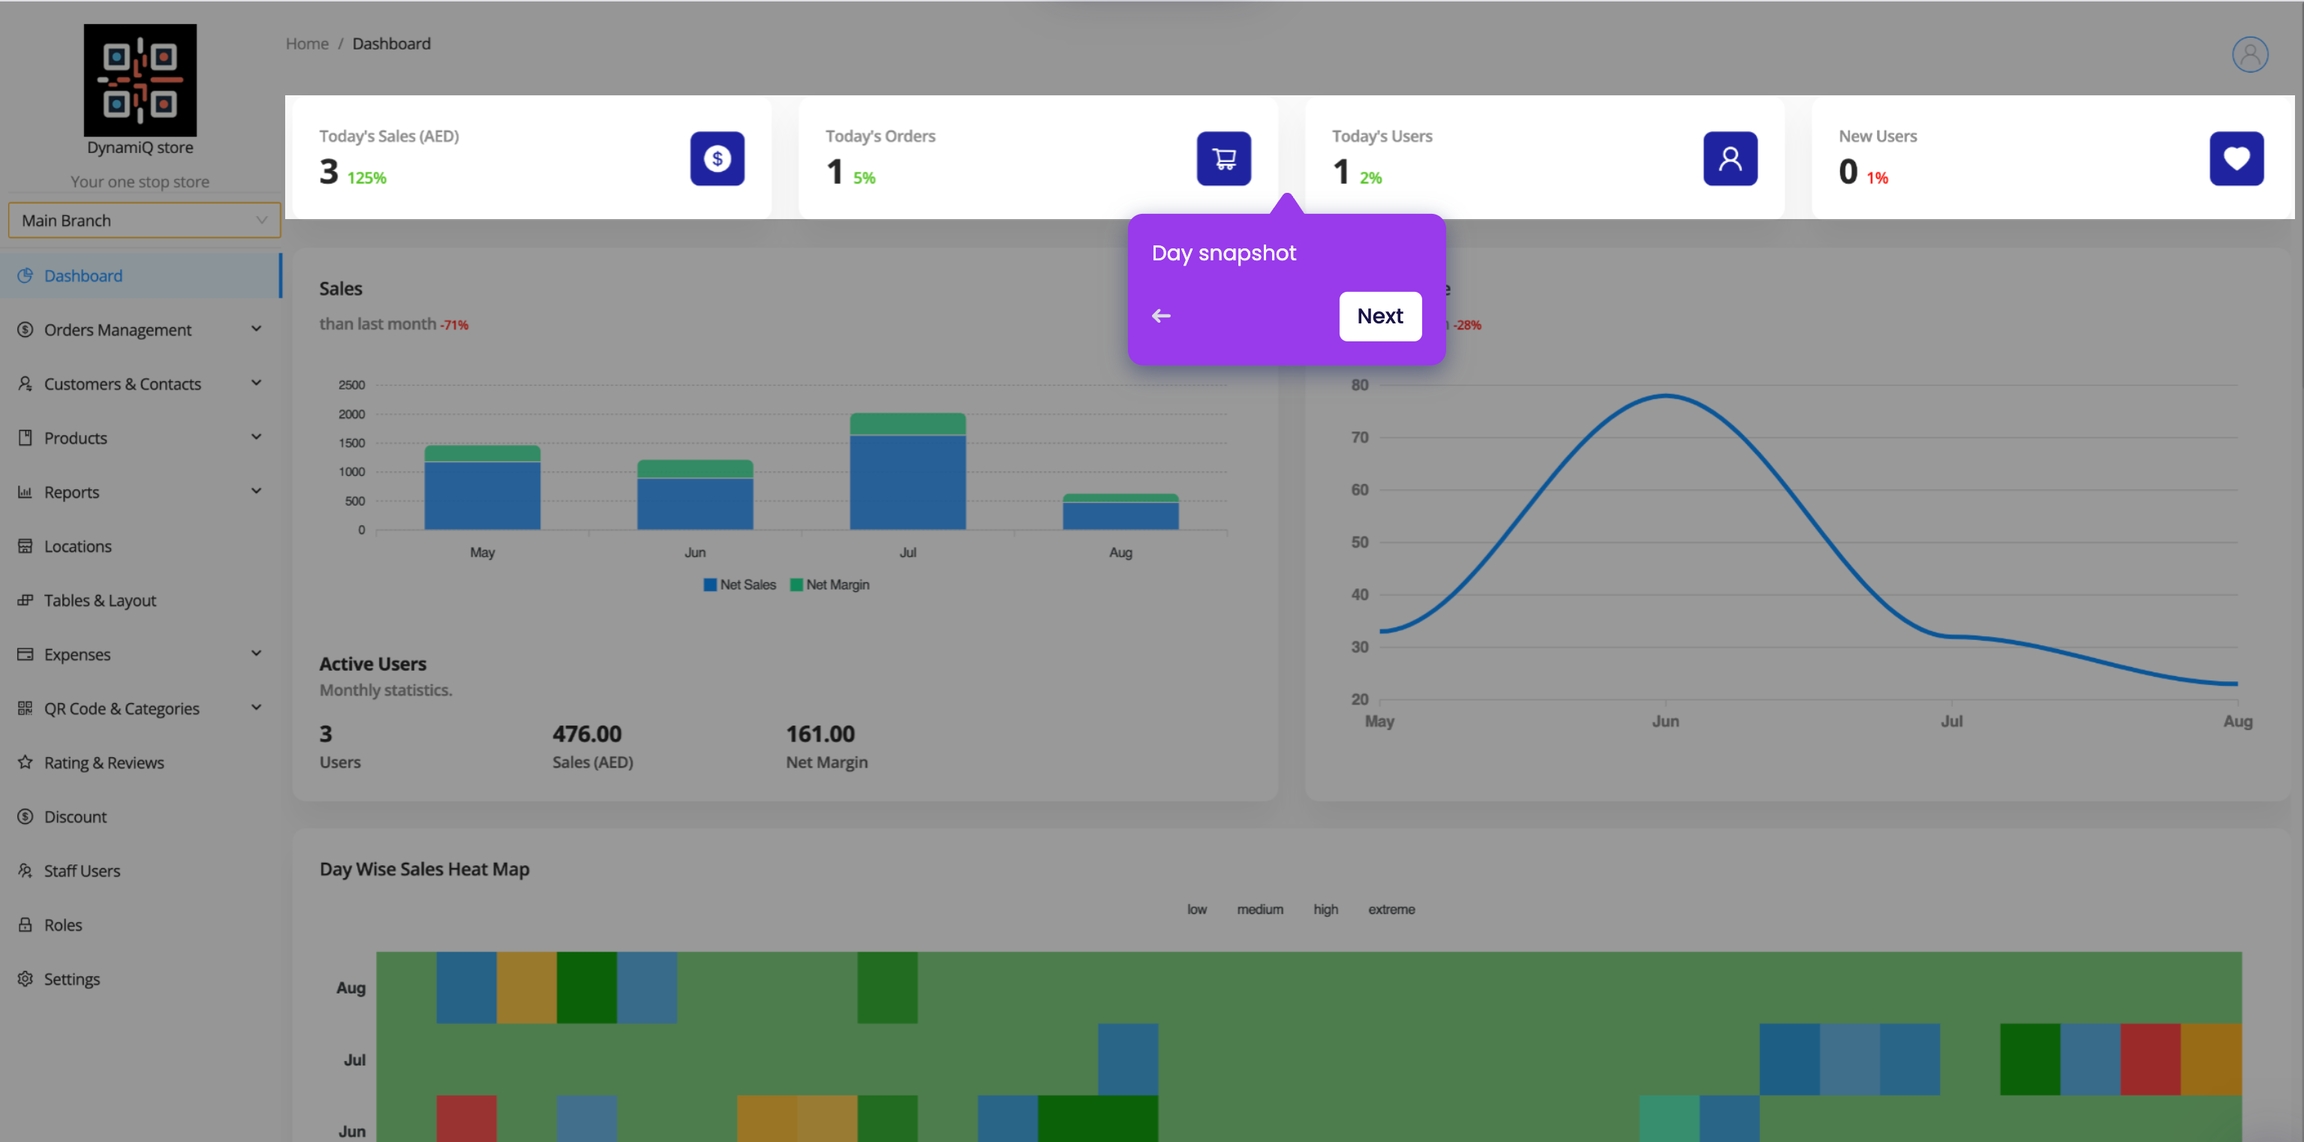Expand the Products submenu chevron
The width and height of the screenshot is (2304, 1142).
[256, 437]
